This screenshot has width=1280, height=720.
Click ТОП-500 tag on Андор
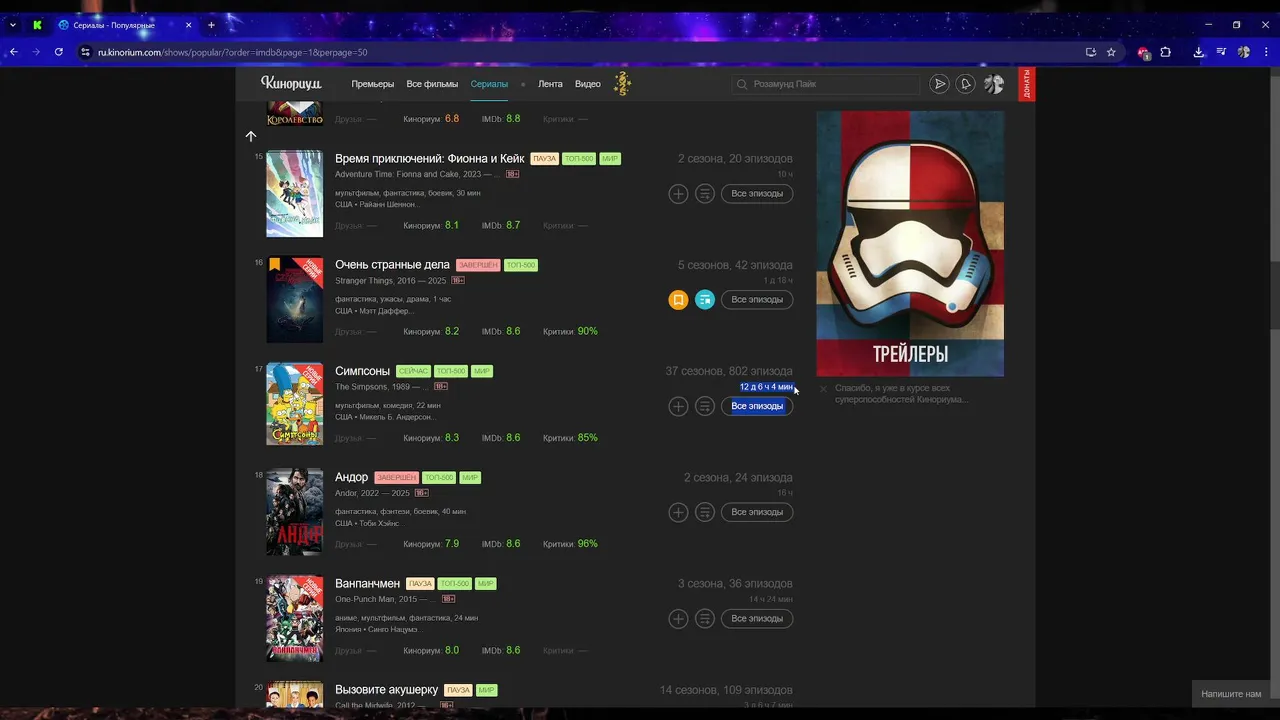pos(438,477)
